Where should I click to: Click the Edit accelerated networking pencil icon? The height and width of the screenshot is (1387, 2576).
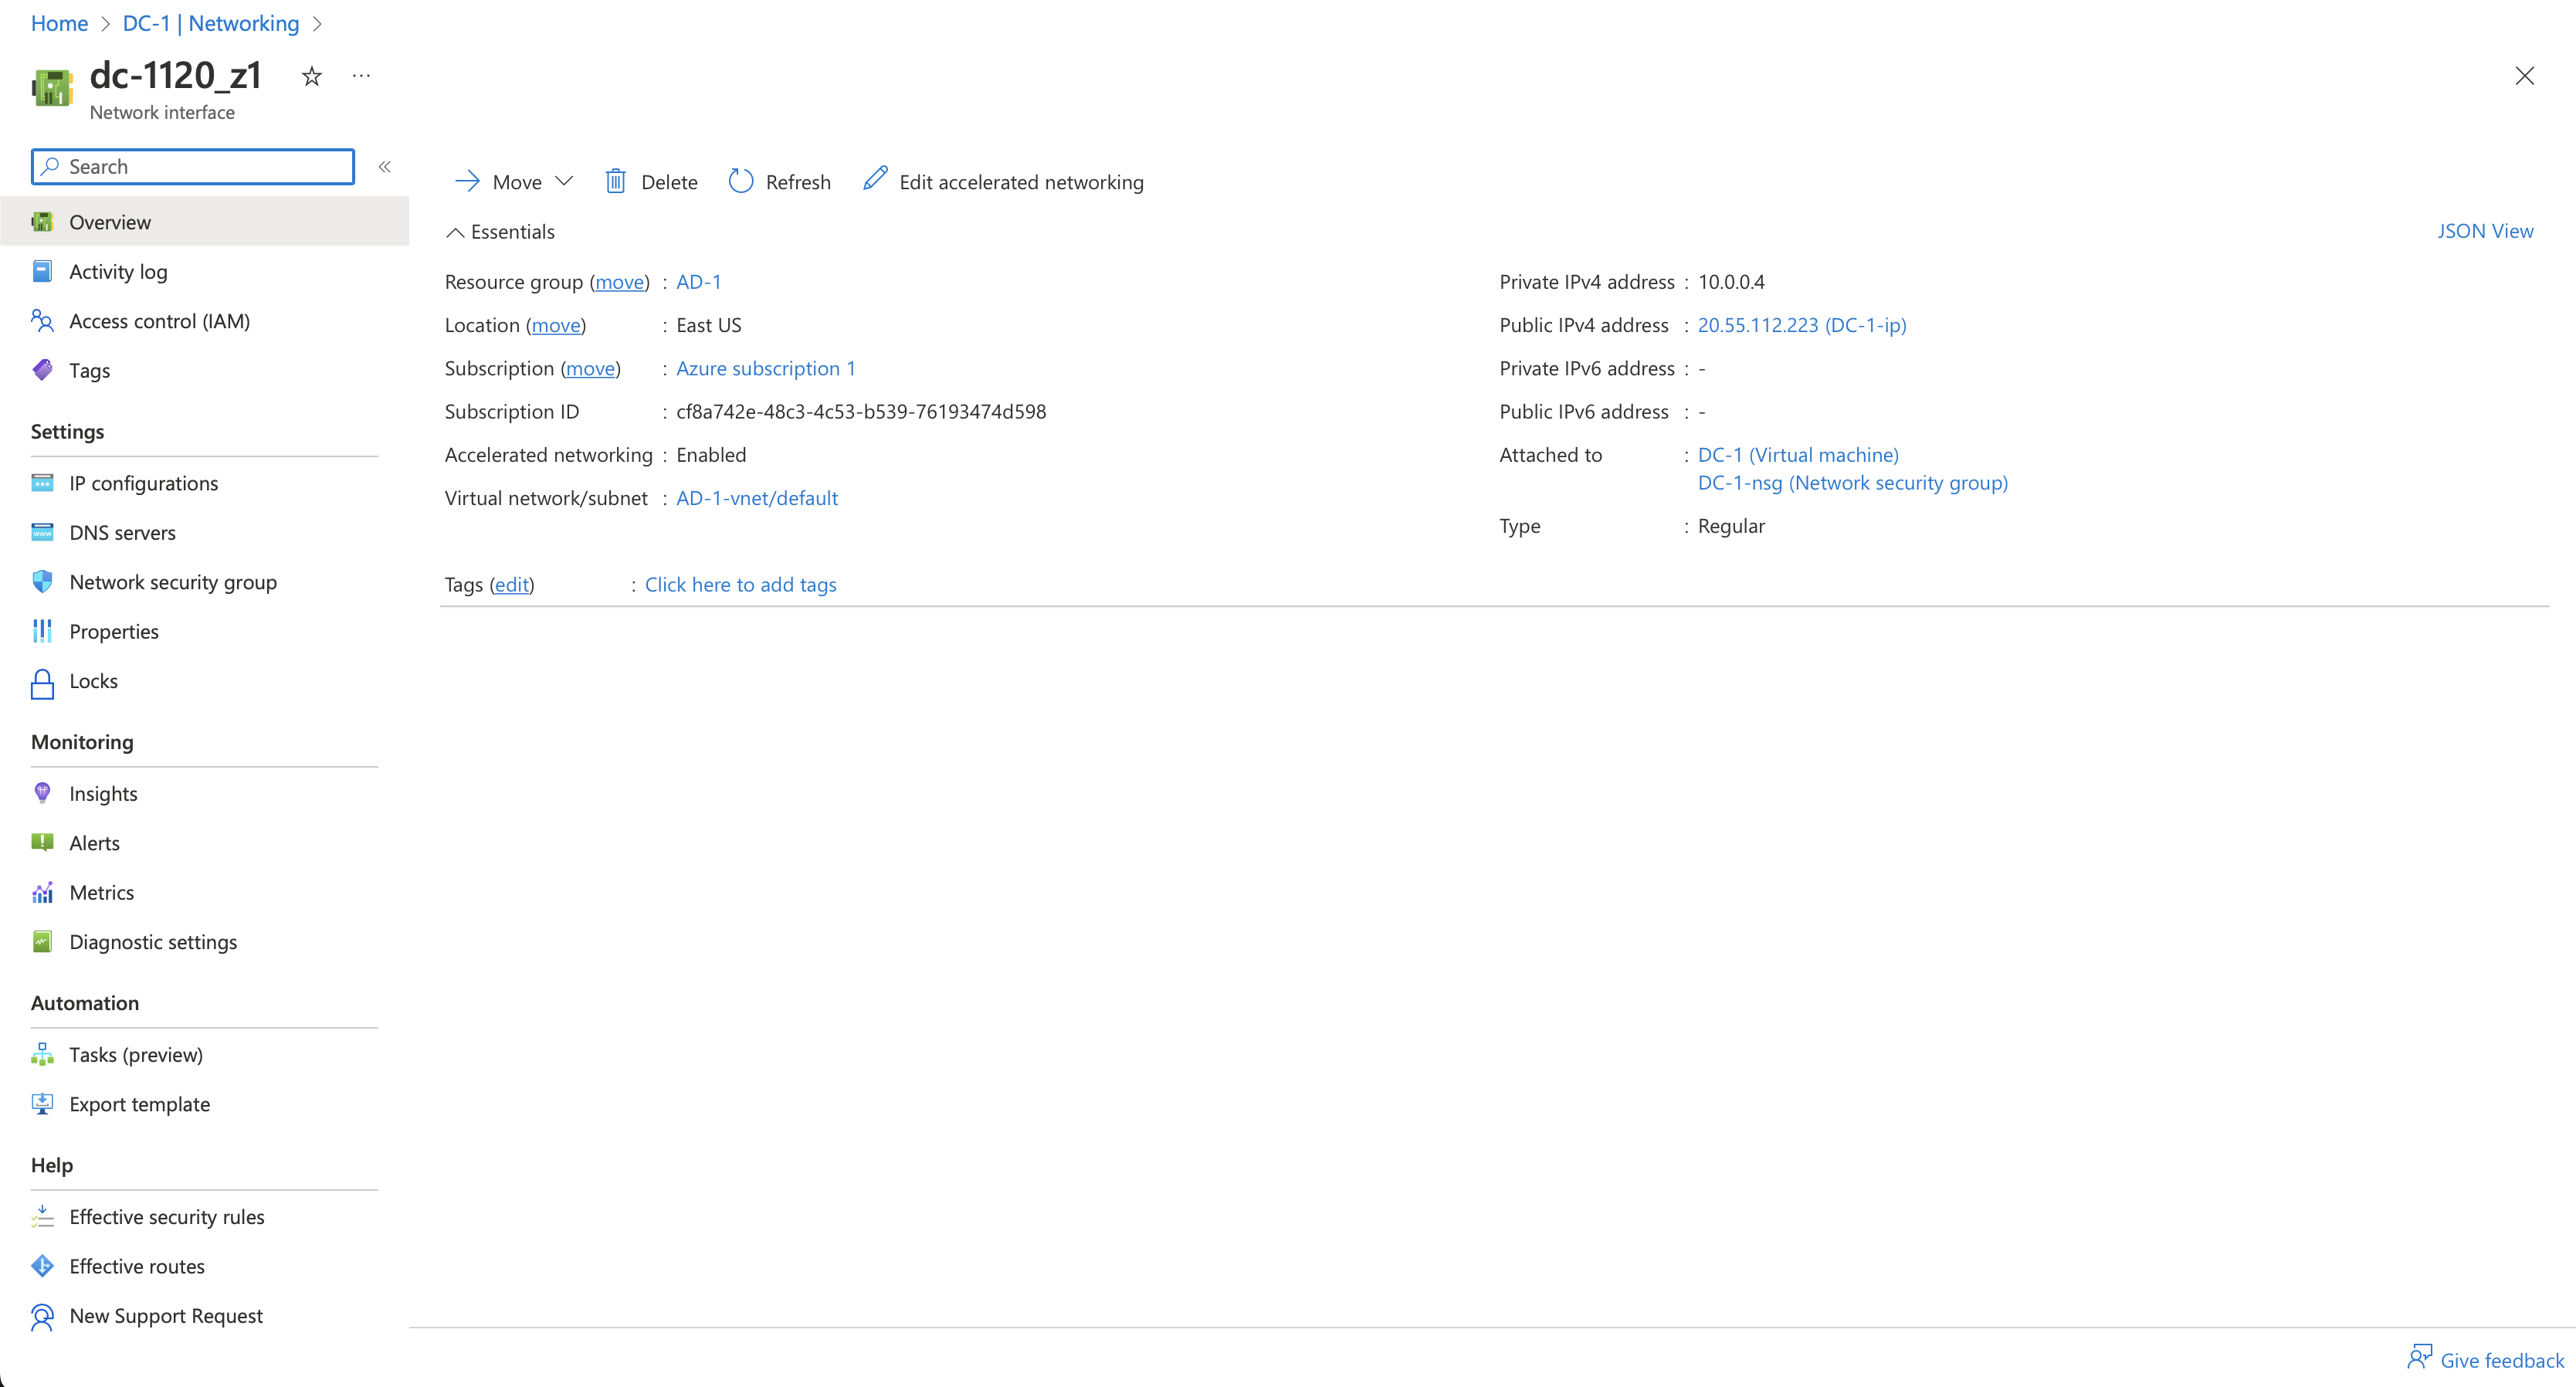pyautogui.click(x=875, y=178)
